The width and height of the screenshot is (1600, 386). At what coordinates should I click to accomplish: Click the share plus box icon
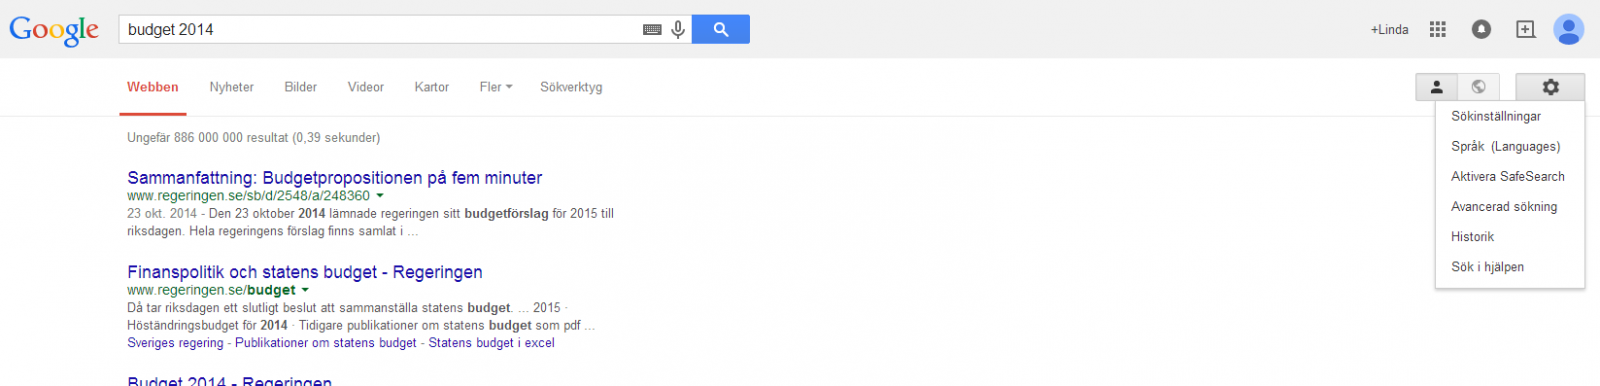1525,29
